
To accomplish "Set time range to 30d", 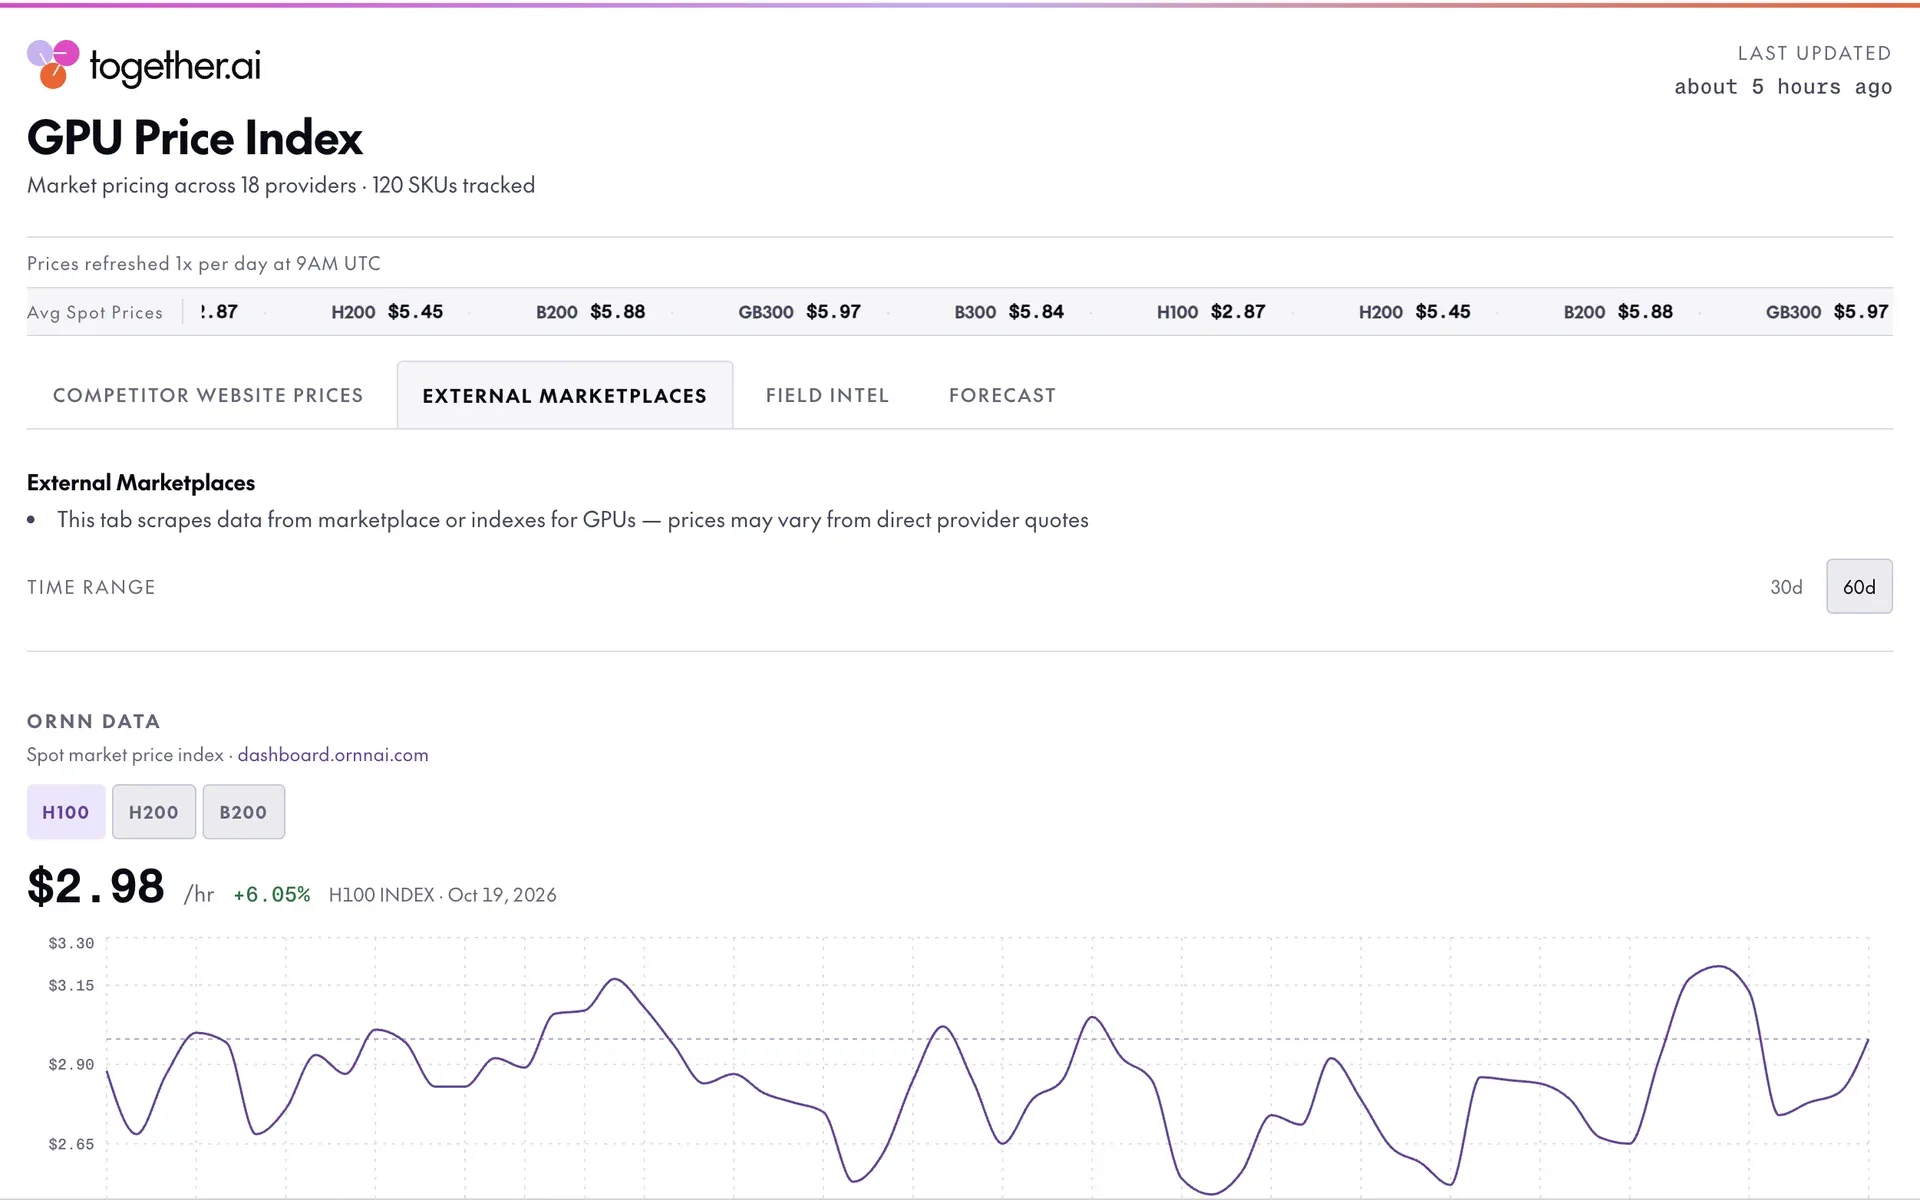I will [1786, 587].
